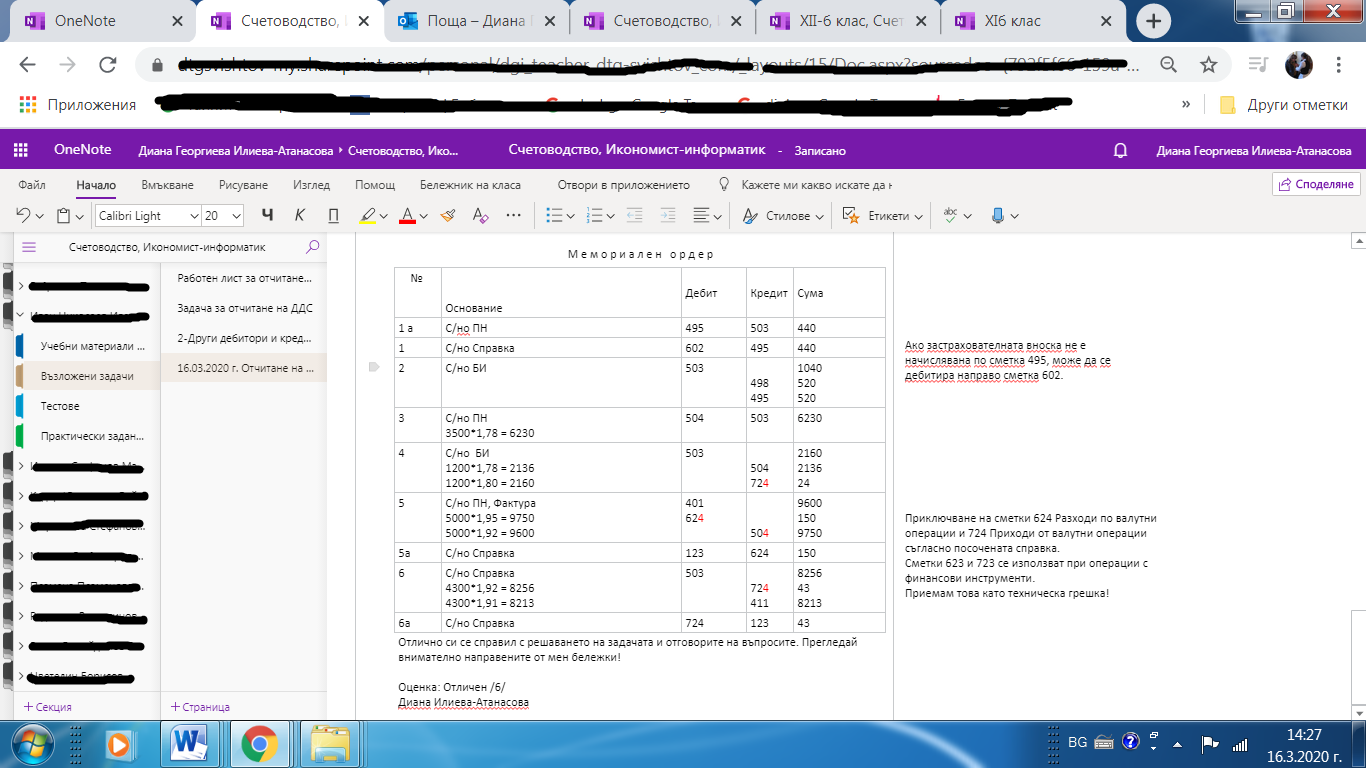Open the notifications bell
Image resolution: width=1366 pixels, height=768 pixels.
[x=1121, y=150]
